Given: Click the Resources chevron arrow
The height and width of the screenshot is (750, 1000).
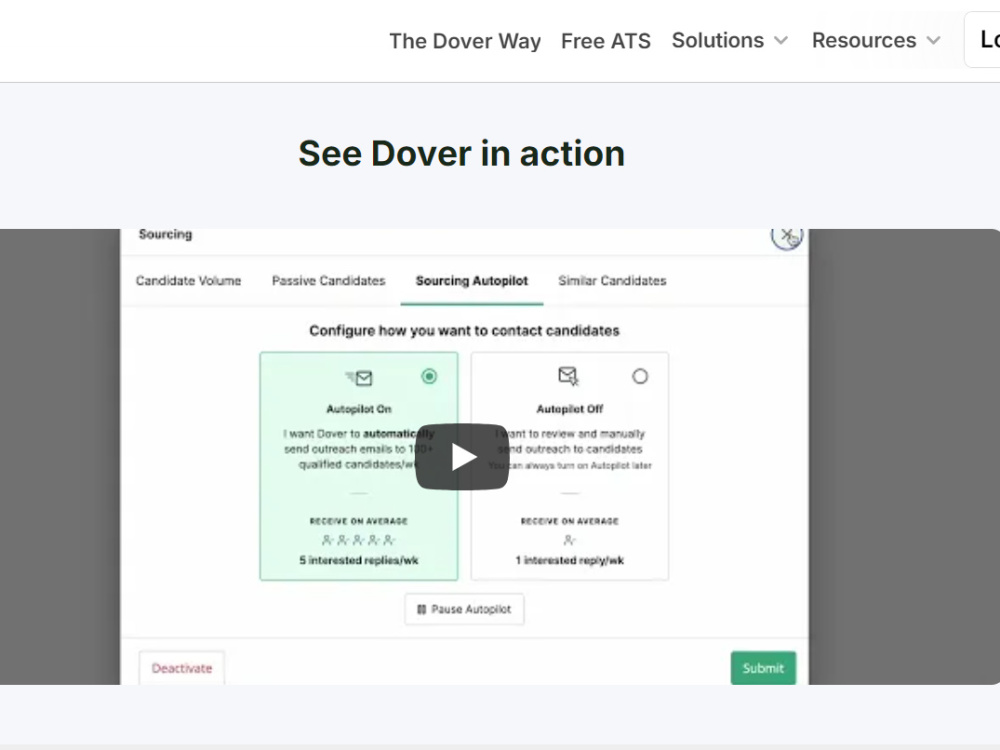Looking at the screenshot, I should tap(933, 41).
